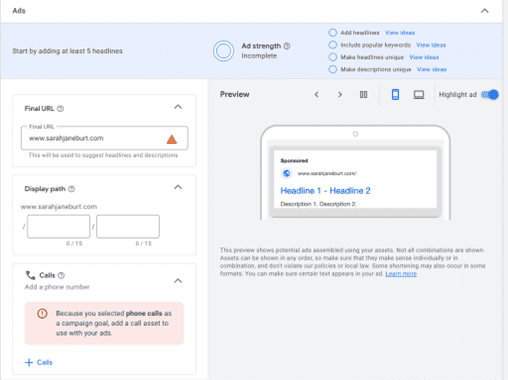Open Learn more link under preview
508x380 pixels.
pos(401,274)
